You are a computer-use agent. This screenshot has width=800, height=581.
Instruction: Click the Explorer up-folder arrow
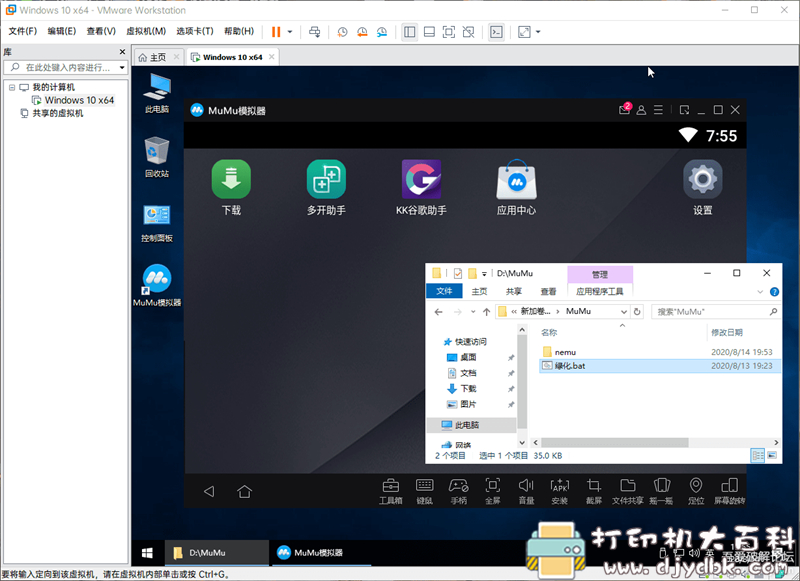pos(487,312)
